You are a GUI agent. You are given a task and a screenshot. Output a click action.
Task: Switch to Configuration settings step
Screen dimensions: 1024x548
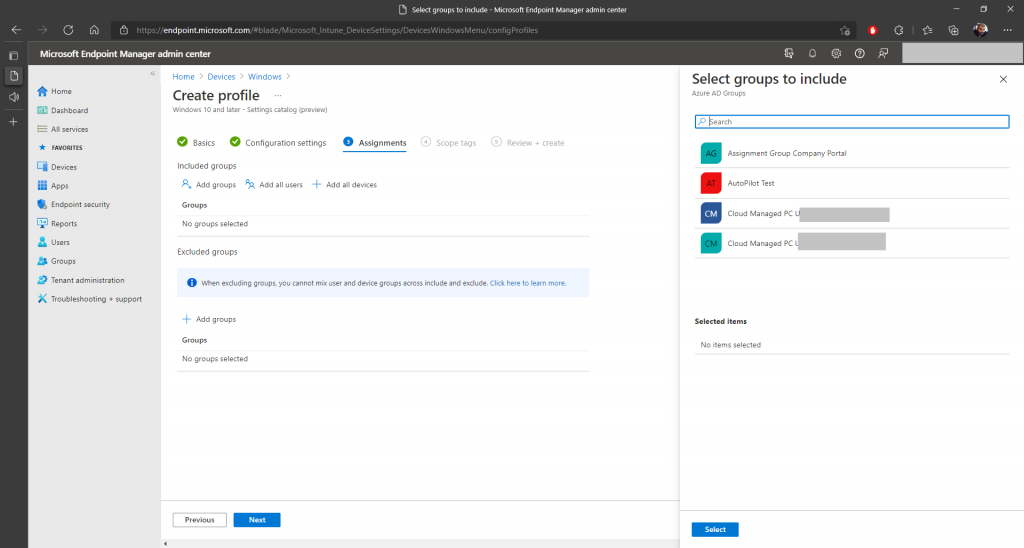point(285,143)
